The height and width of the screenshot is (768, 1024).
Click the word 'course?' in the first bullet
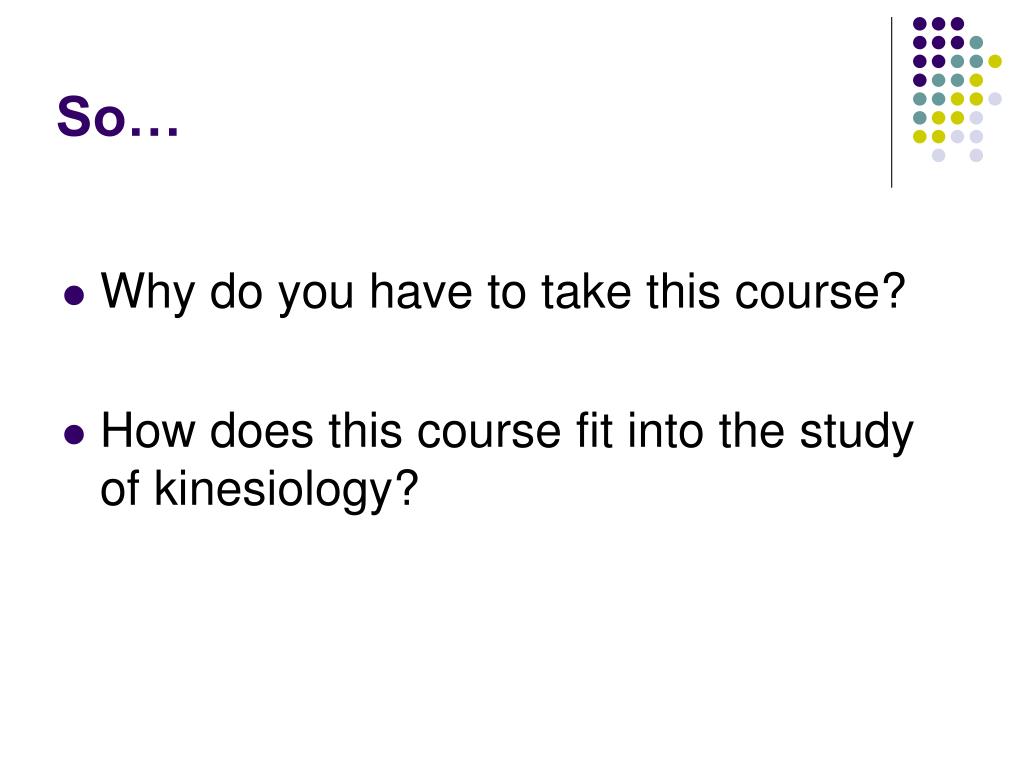pyautogui.click(x=820, y=292)
